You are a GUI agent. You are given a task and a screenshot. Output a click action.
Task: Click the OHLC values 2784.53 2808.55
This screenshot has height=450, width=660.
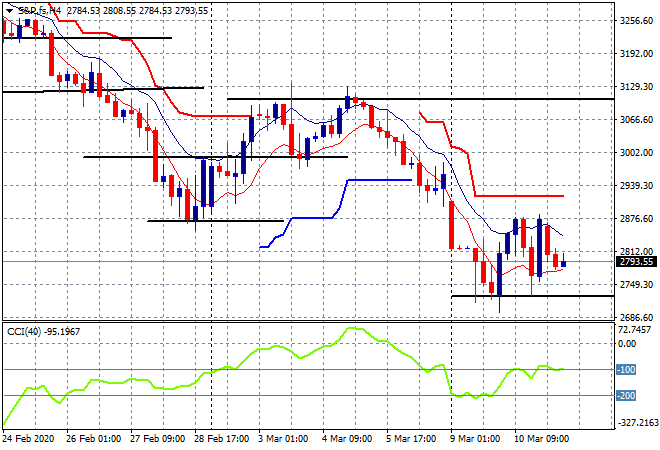click(101, 11)
